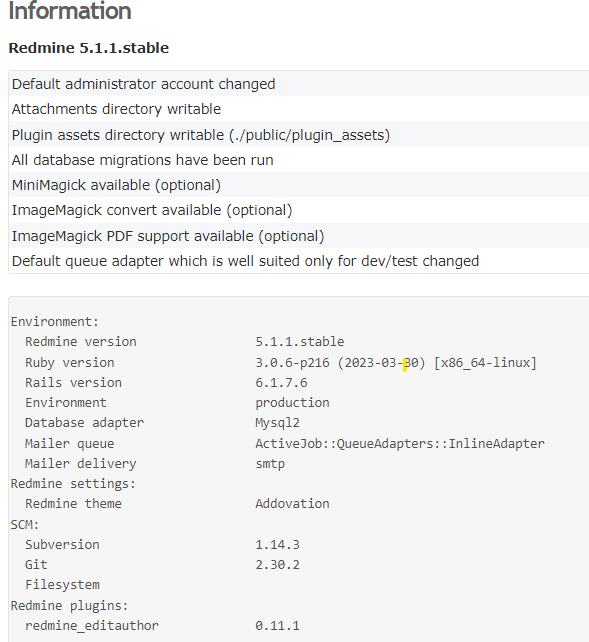Screen dimensions: 589x642
Task: Click Default administrator account changed row
Action: coord(299,84)
